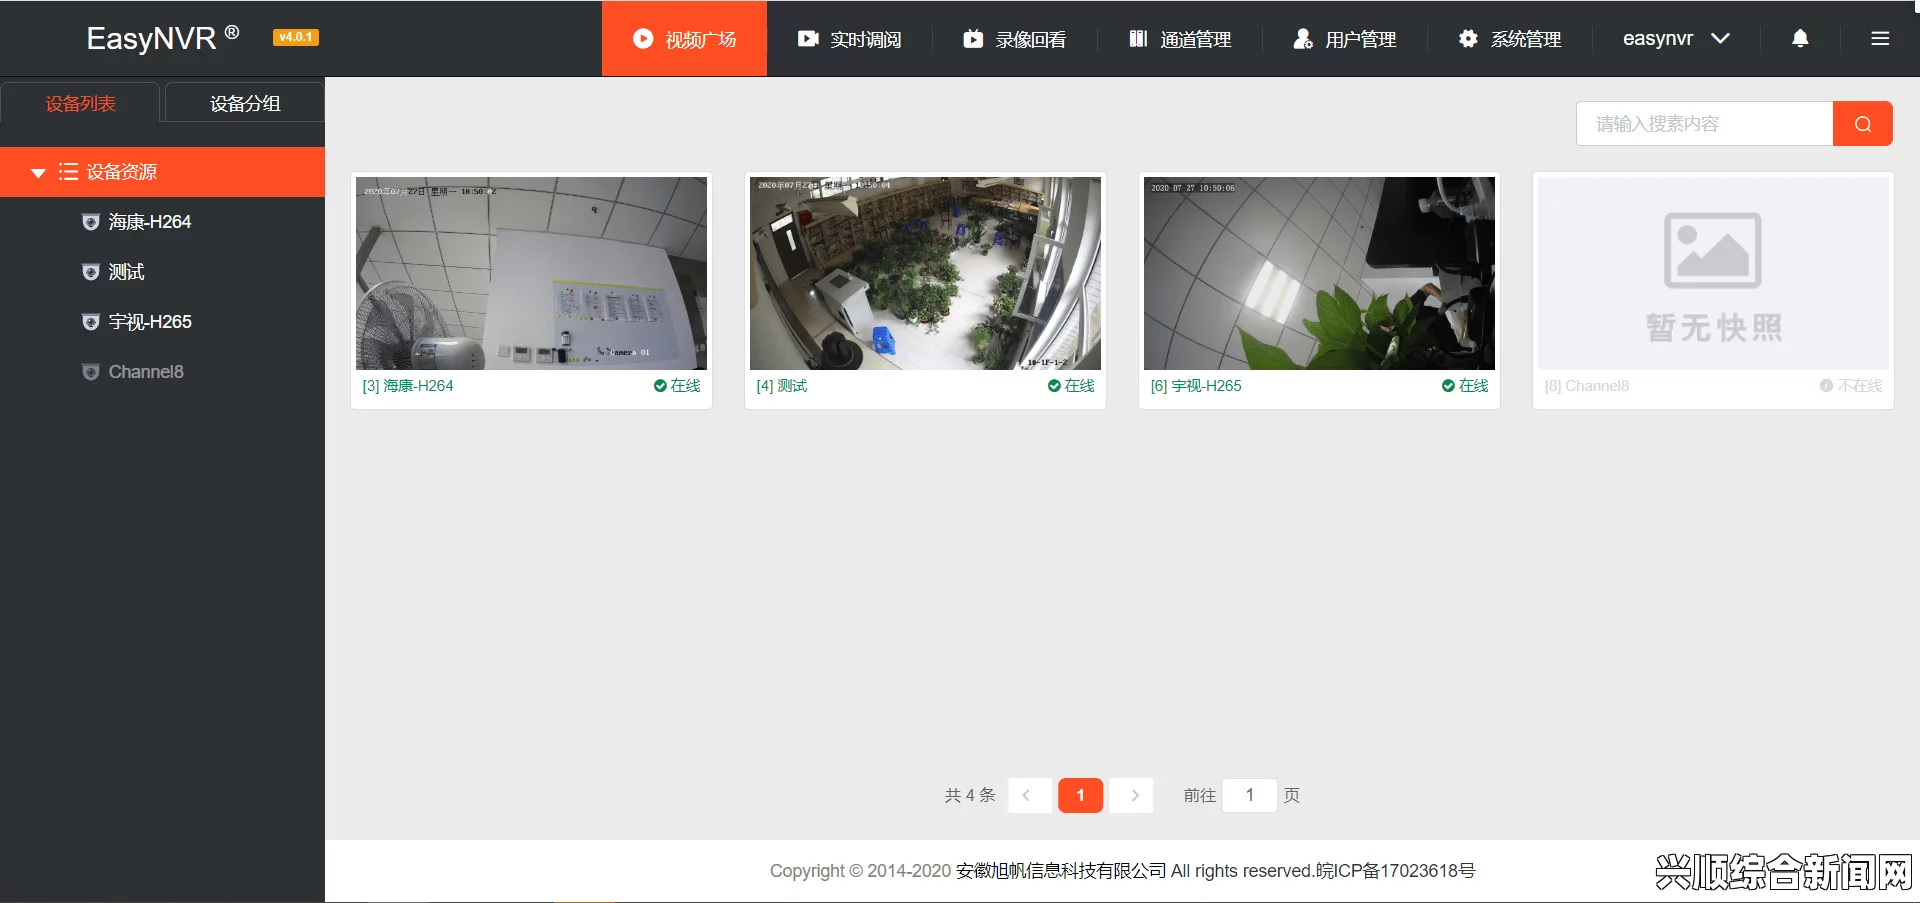Open 用户管理 user management
This screenshot has height=903, width=1920.
coord(1345,39)
